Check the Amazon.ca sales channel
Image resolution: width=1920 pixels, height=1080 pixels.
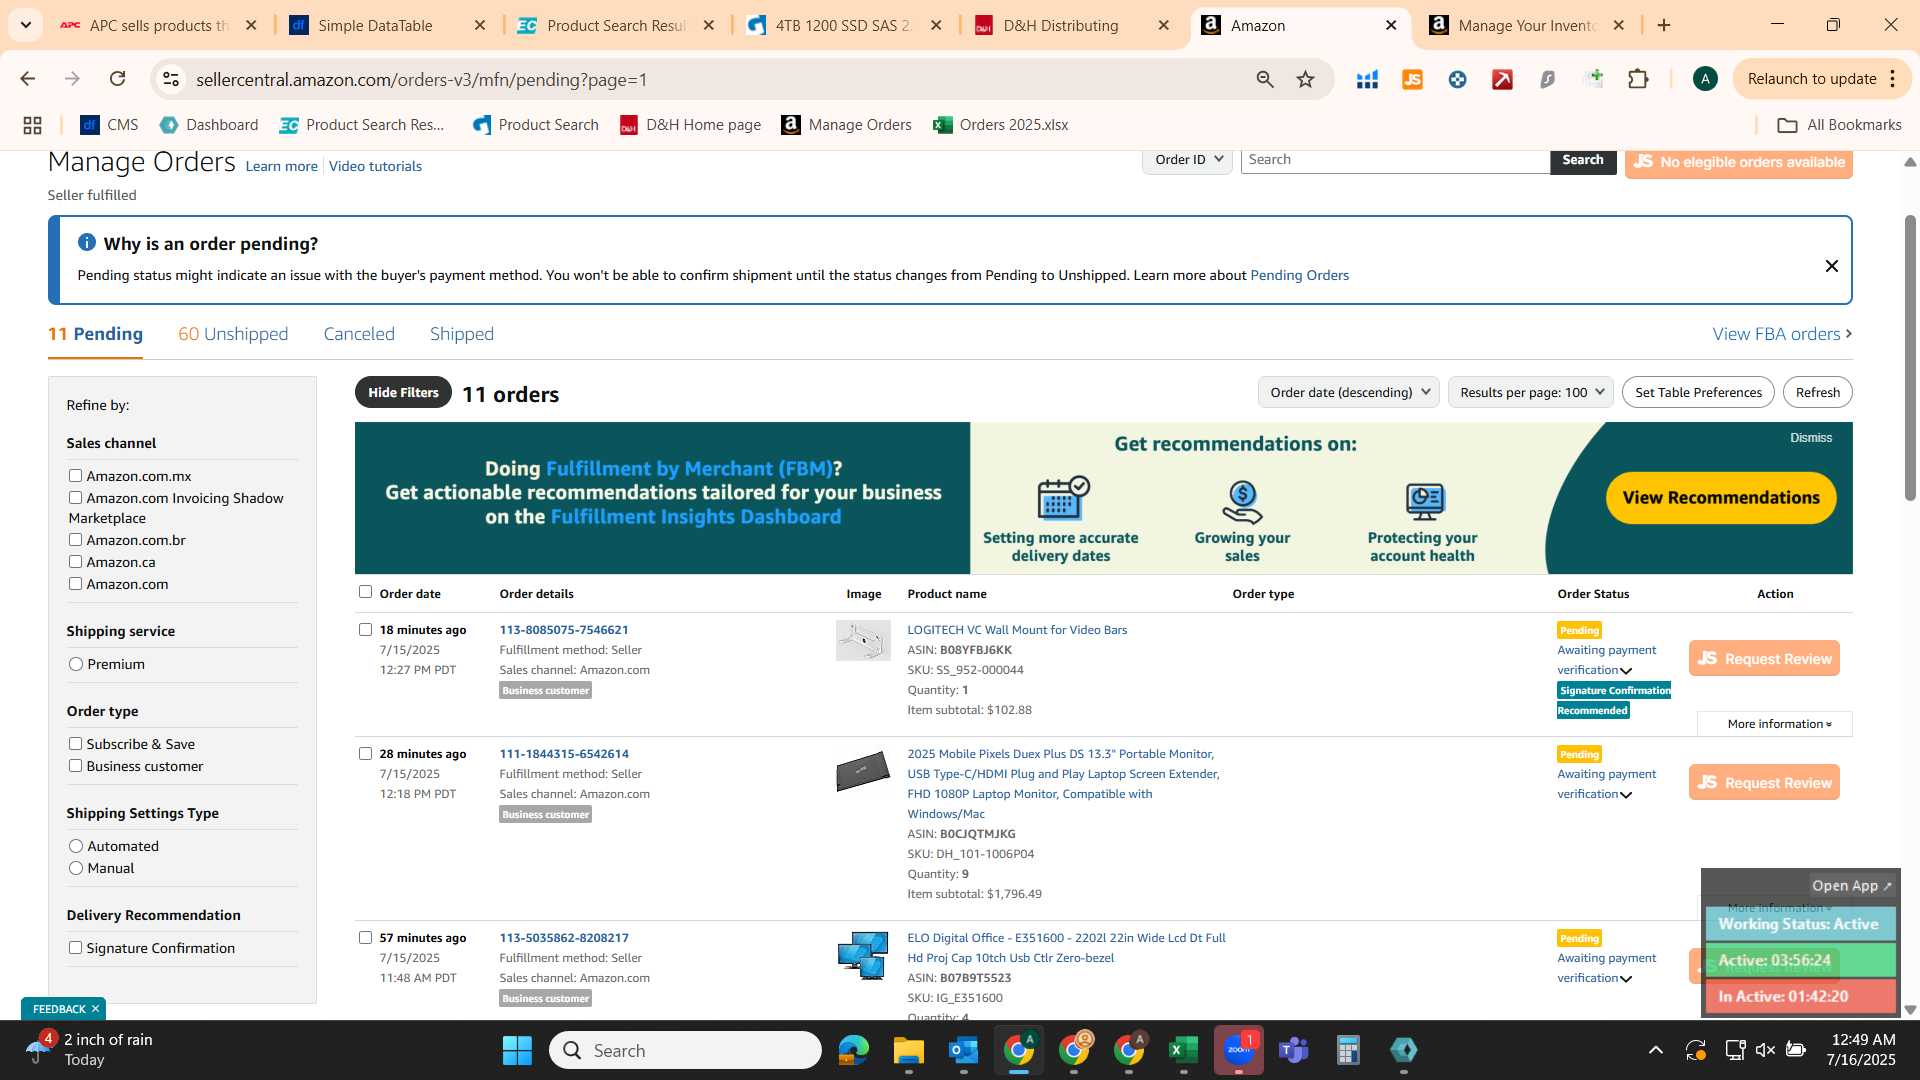click(x=75, y=562)
